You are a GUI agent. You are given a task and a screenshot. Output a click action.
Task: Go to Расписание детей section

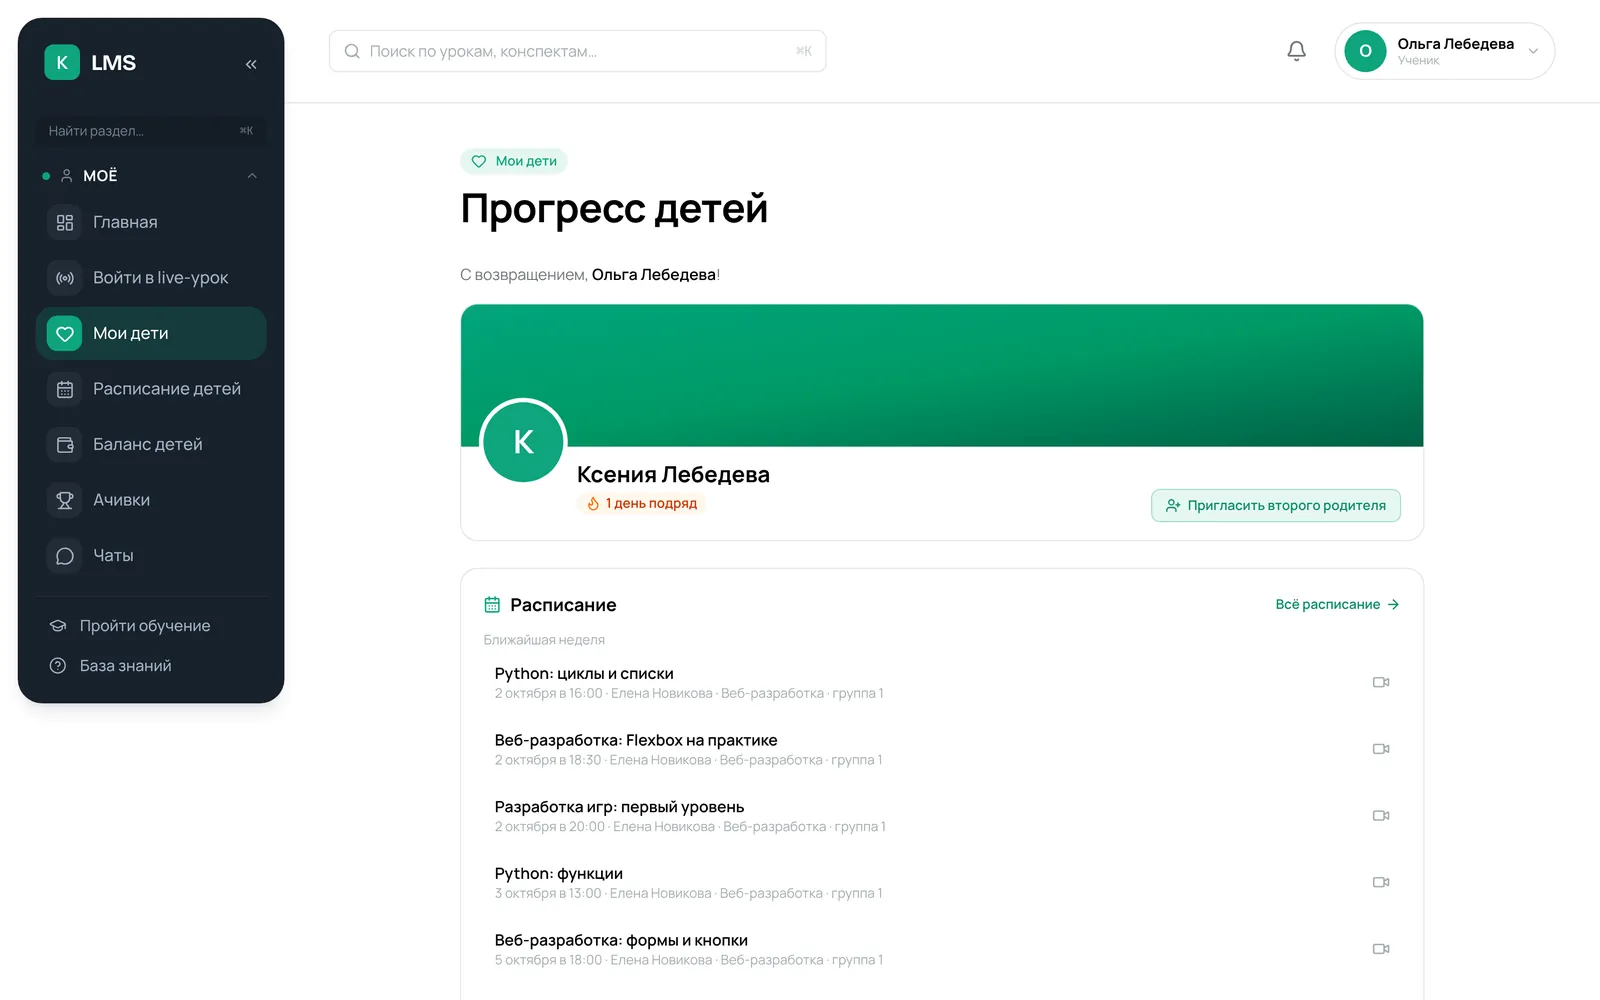tap(151, 389)
